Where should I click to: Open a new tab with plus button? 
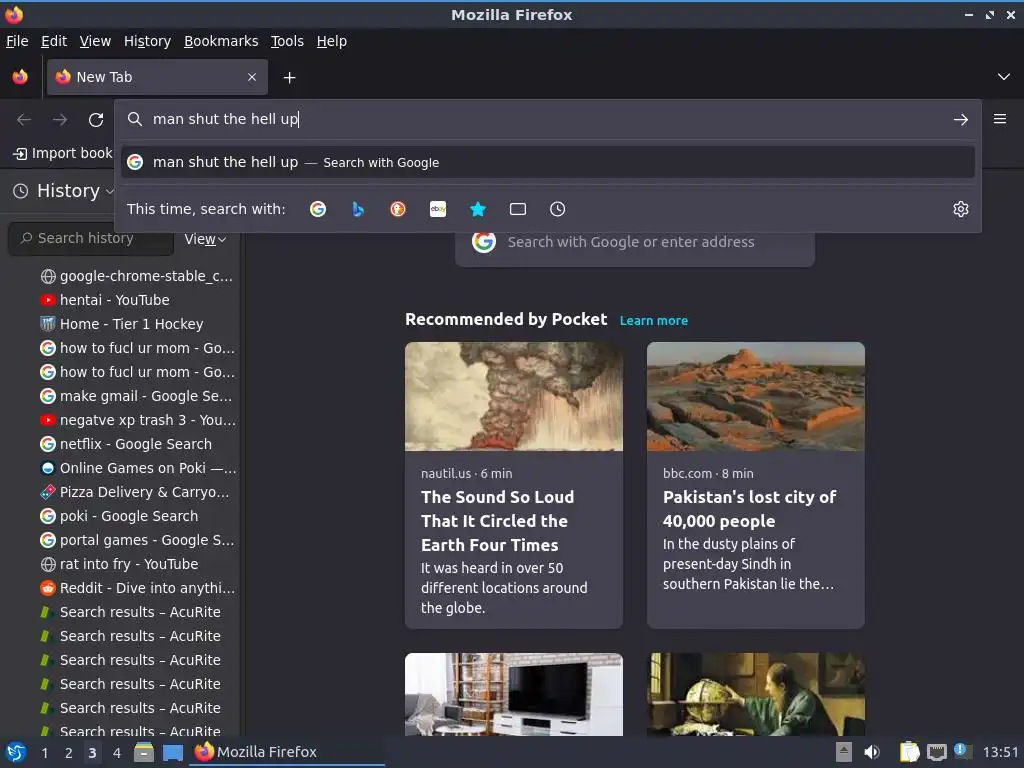click(x=289, y=78)
